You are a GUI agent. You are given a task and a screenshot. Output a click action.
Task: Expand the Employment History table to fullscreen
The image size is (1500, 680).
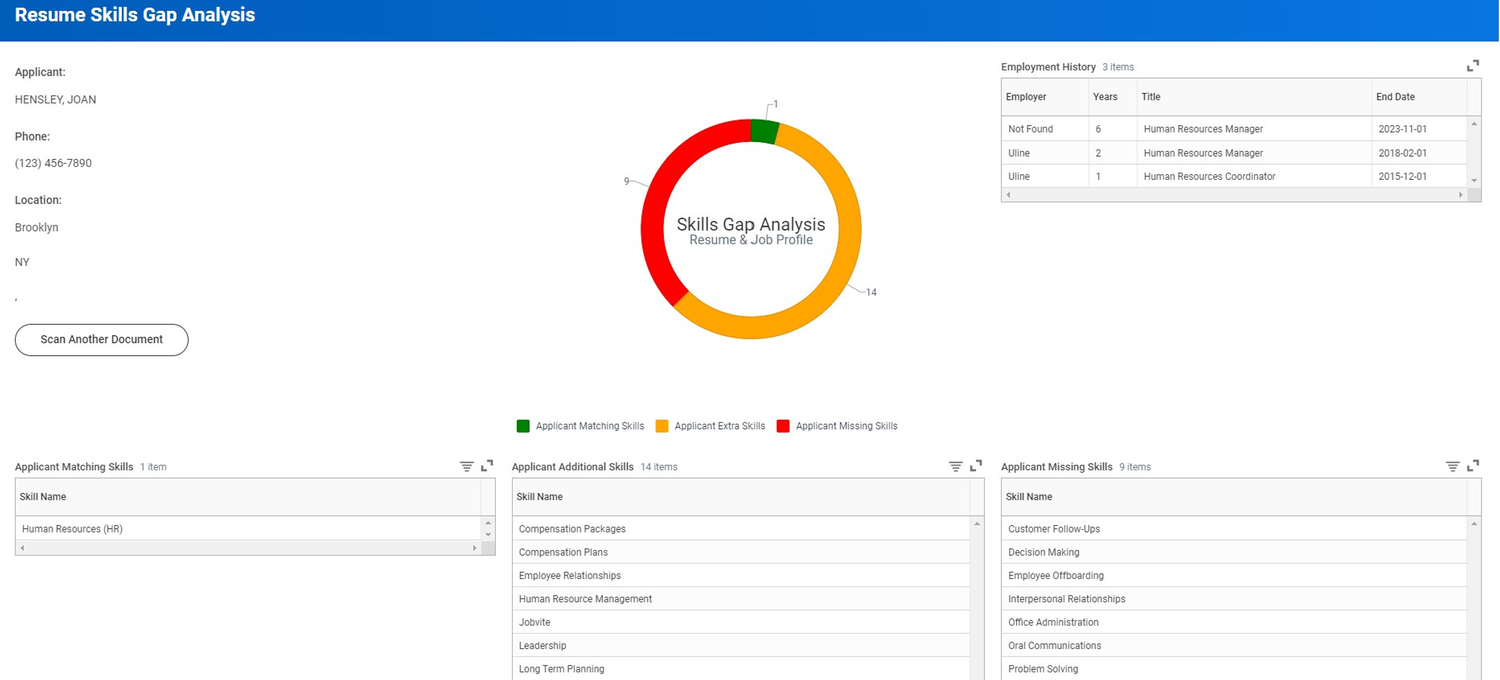1472,65
